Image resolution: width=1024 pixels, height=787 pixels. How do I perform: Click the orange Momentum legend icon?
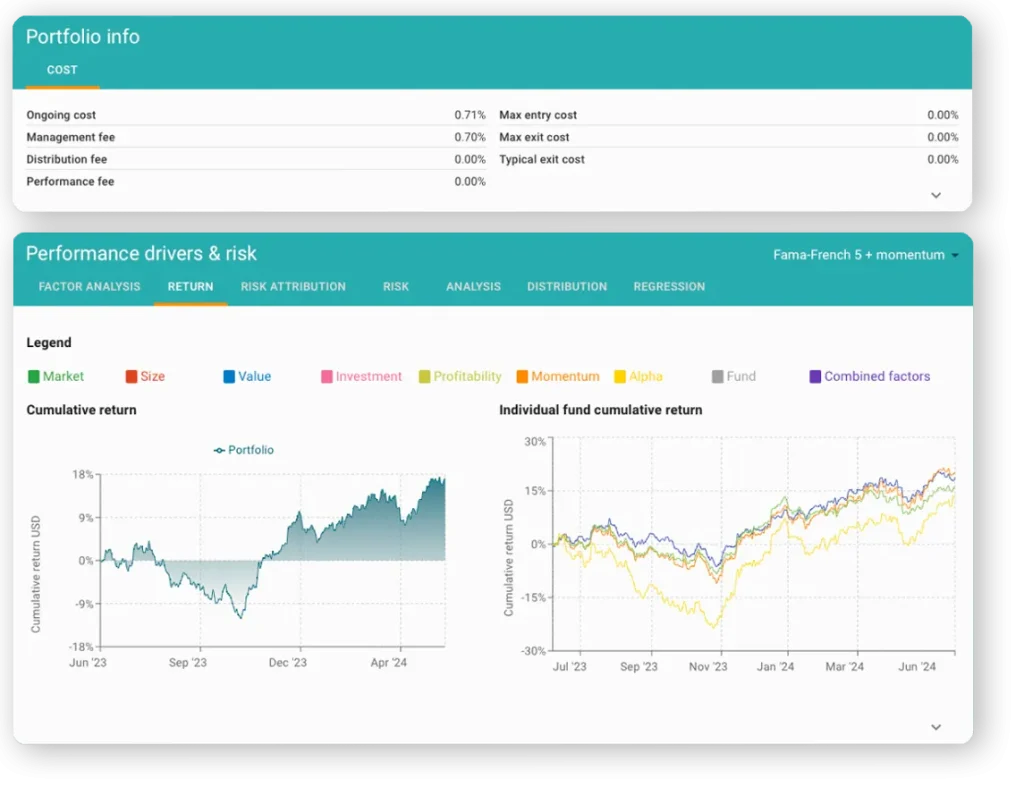coord(522,377)
